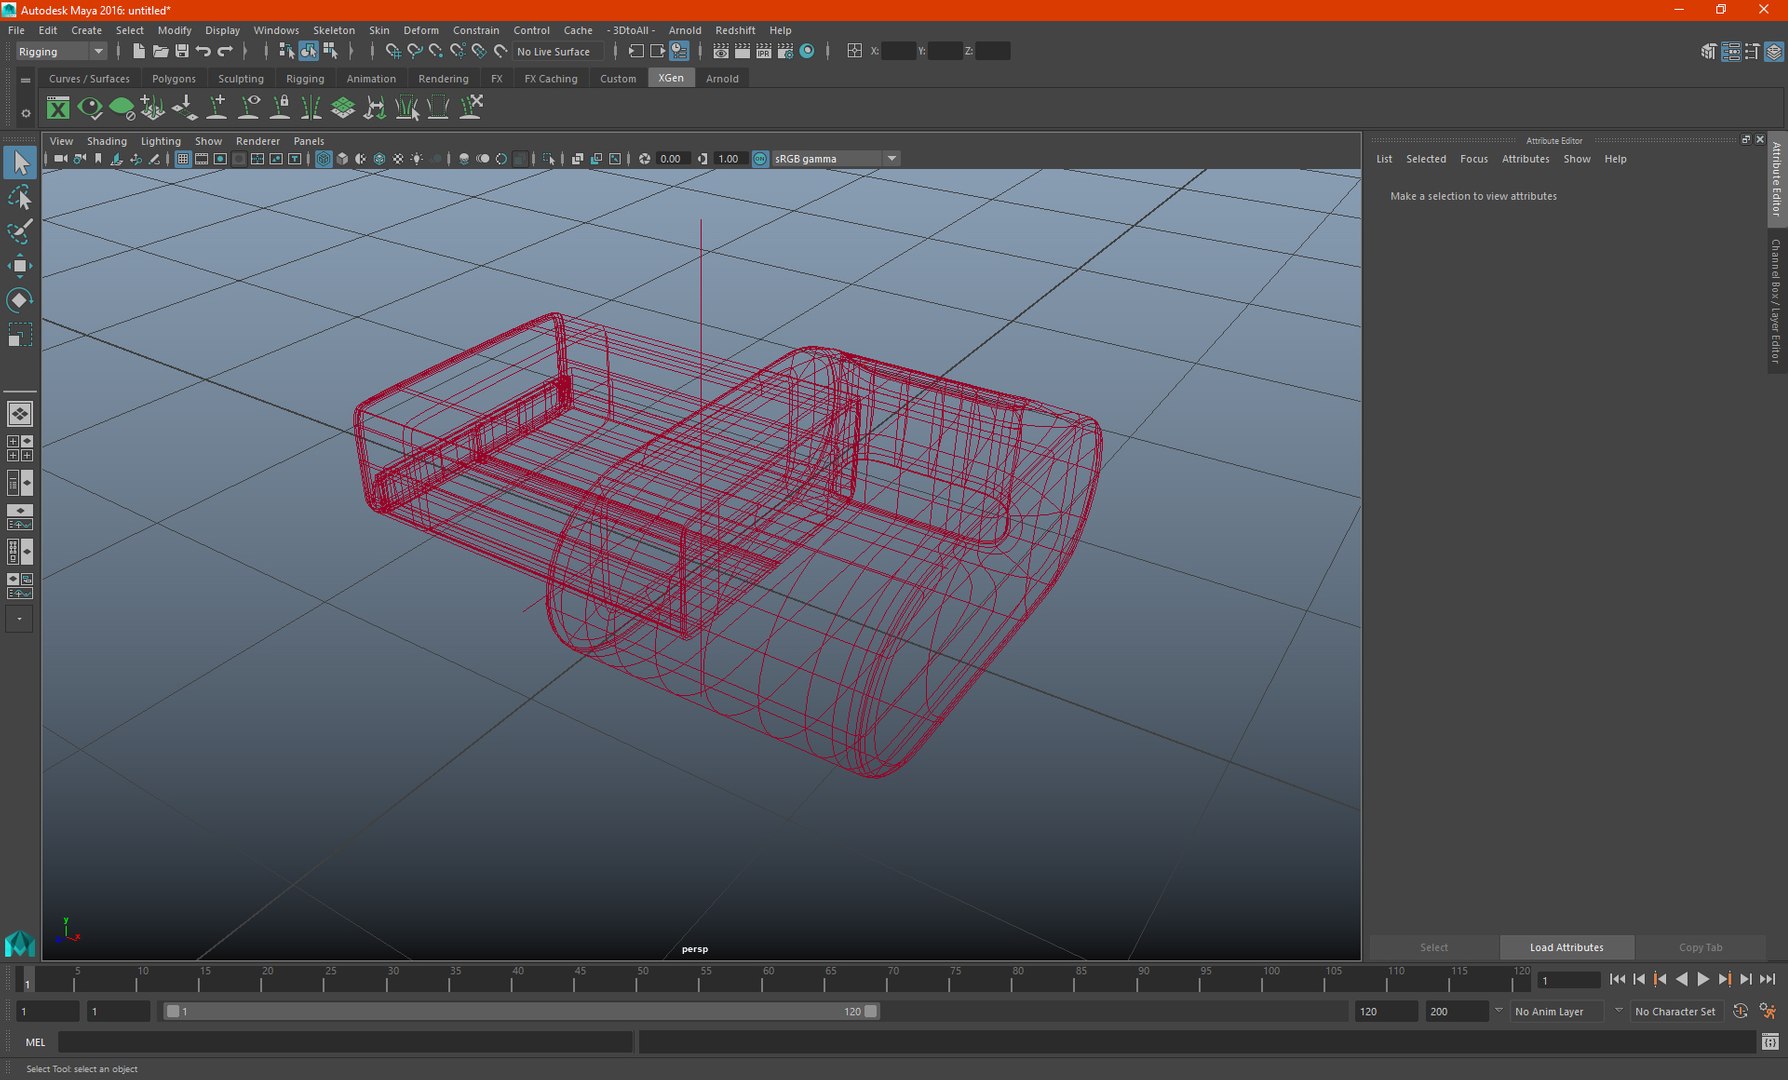Open the XGen window from the shelf
Viewport: 1788px width, 1080px height.
click(x=58, y=108)
